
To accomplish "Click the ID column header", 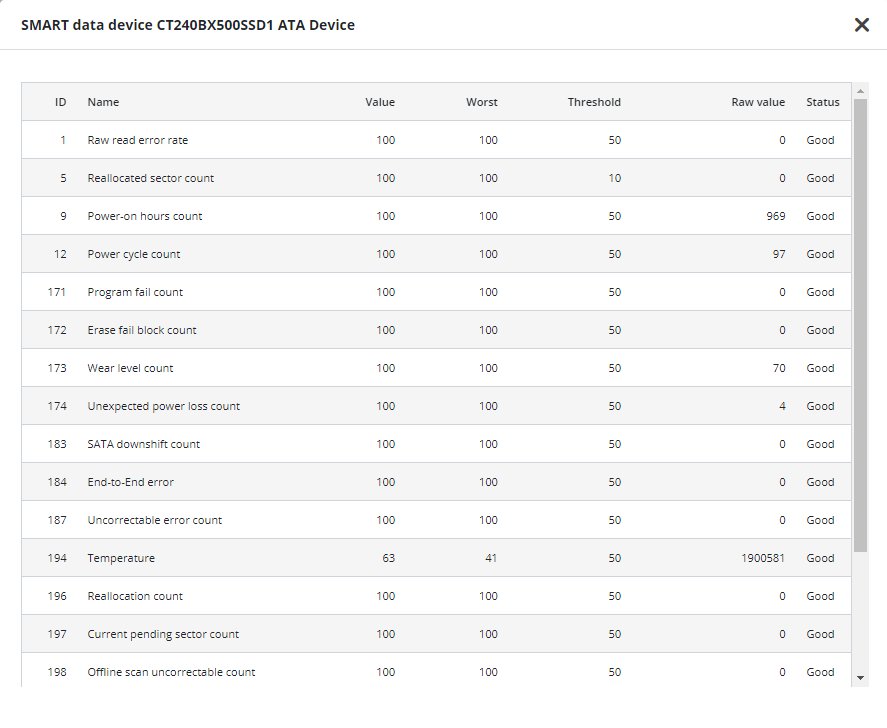I will [61, 102].
